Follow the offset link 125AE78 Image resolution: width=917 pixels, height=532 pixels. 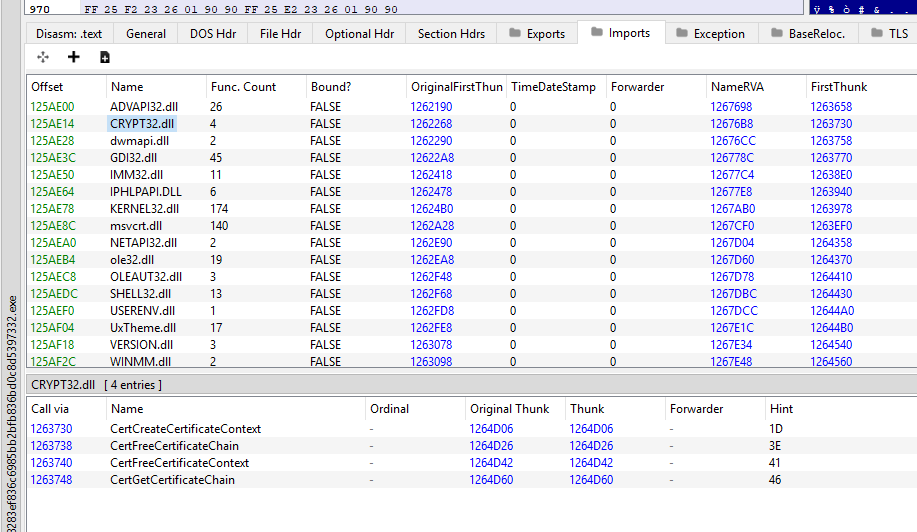coord(52,209)
